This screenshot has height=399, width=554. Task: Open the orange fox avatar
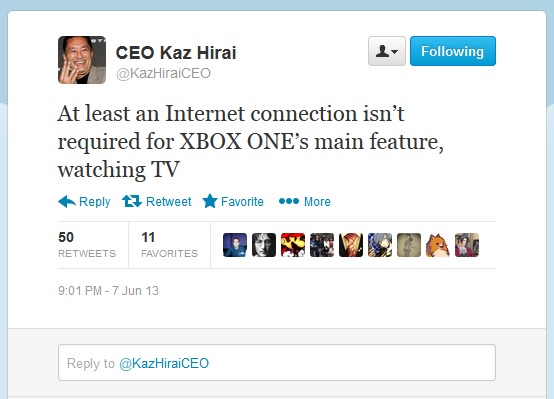(x=438, y=245)
